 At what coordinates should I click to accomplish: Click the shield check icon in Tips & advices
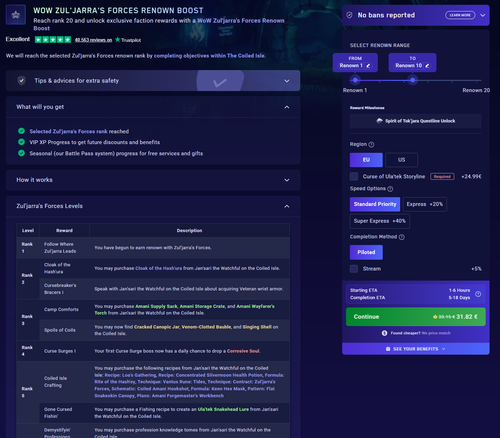(x=22, y=81)
